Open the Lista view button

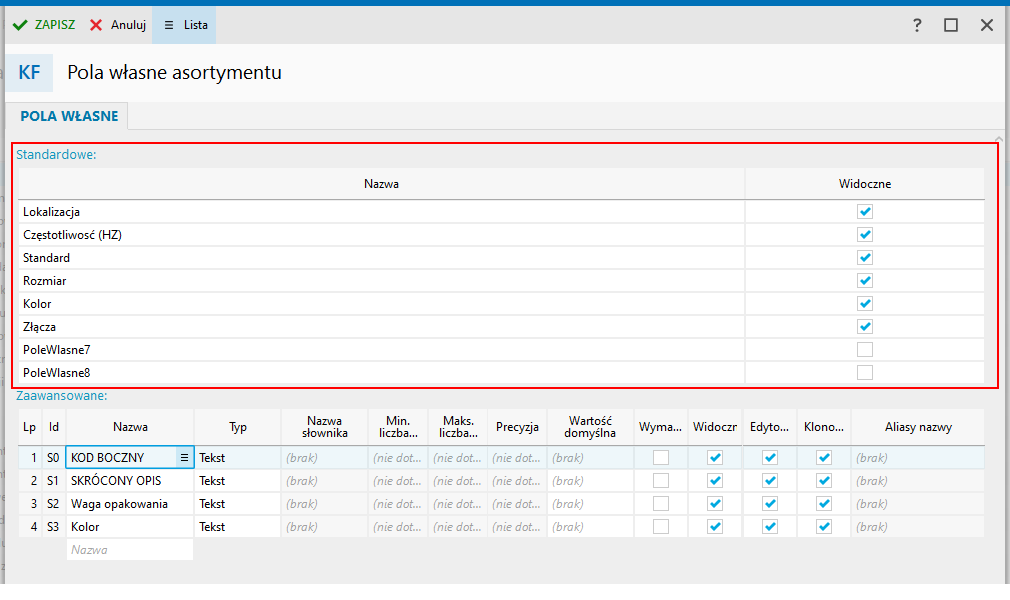pyautogui.click(x=185, y=25)
